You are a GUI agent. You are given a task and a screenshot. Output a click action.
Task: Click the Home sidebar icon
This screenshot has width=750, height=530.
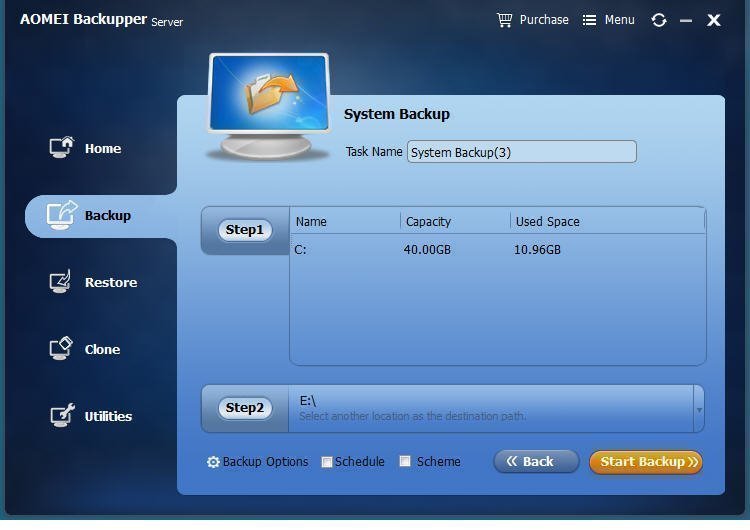62,148
